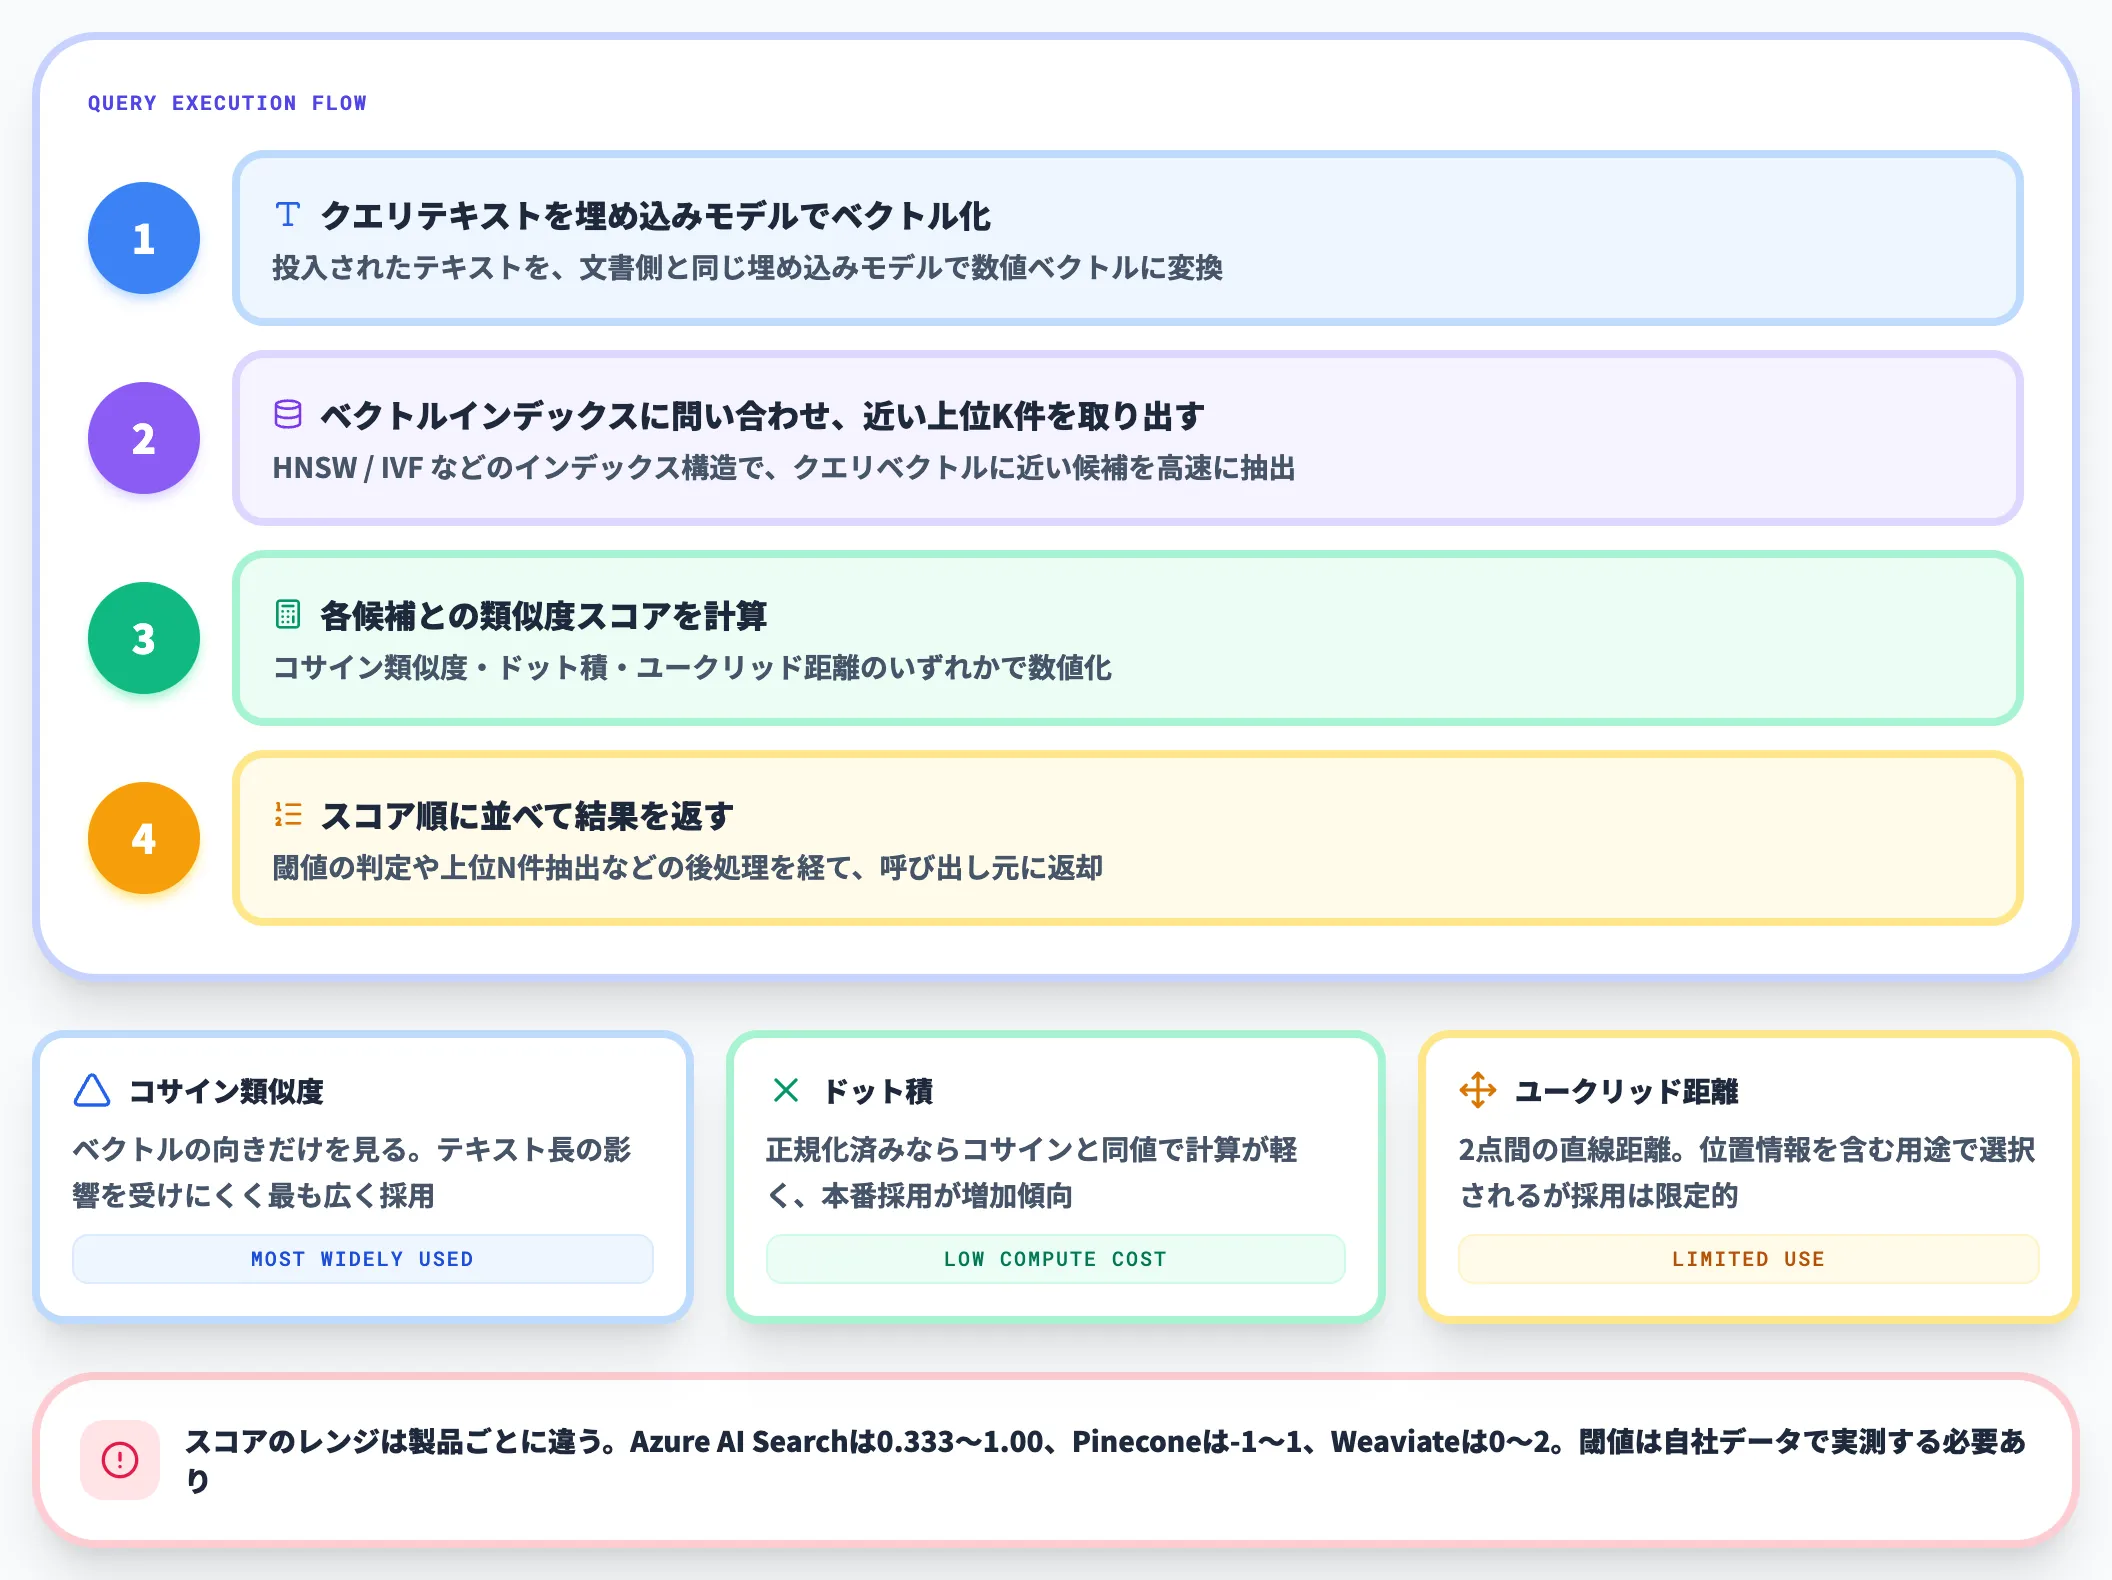This screenshot has height=1580, width=2112.
Task: Click the MOST WIDELY USED badge
Action: coord(363,1259)
